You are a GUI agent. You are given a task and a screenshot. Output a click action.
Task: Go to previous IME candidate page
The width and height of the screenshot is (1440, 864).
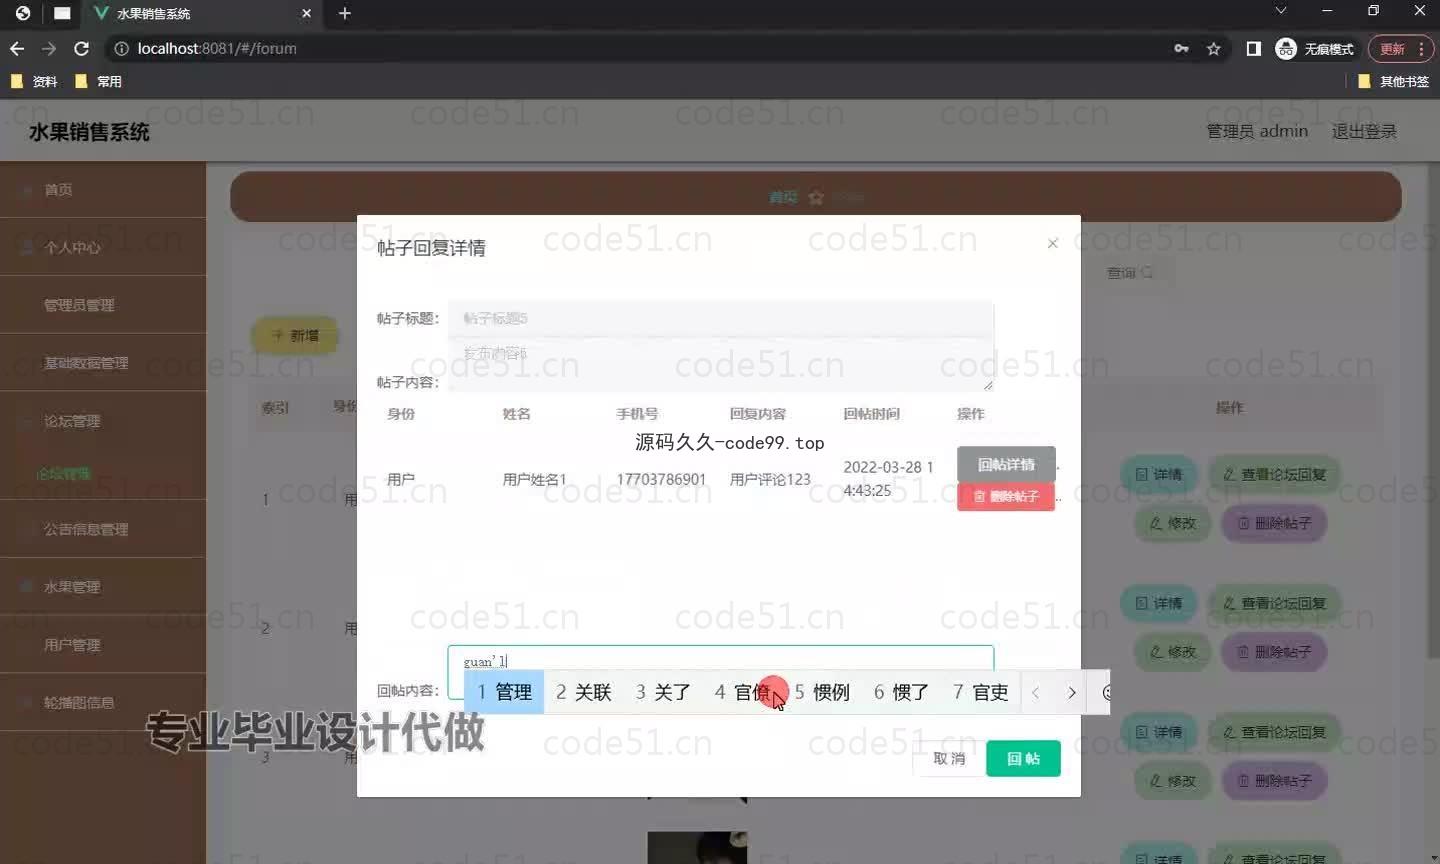(x=1036, y=692)
